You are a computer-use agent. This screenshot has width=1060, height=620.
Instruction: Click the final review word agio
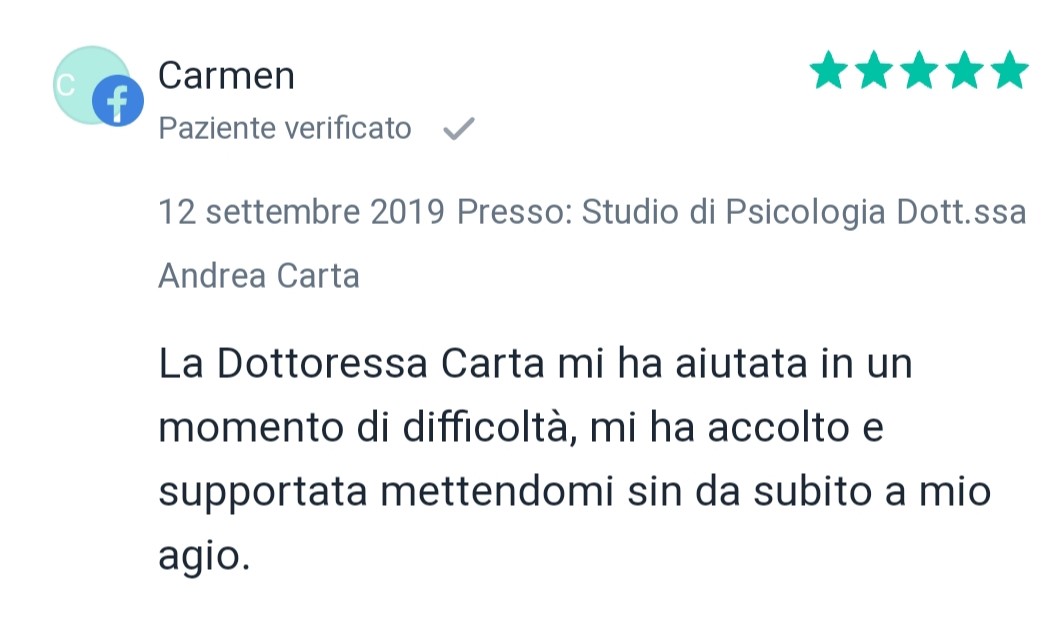point(204,557)
